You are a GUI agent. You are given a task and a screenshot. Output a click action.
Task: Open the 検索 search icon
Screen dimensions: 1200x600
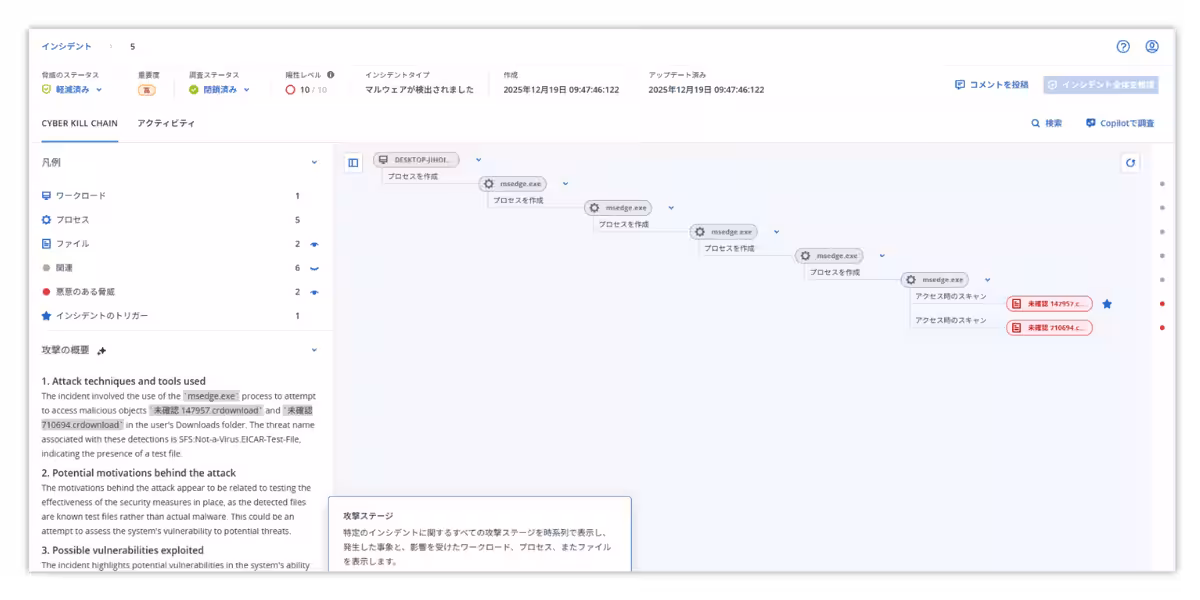tap(1036, 123)
